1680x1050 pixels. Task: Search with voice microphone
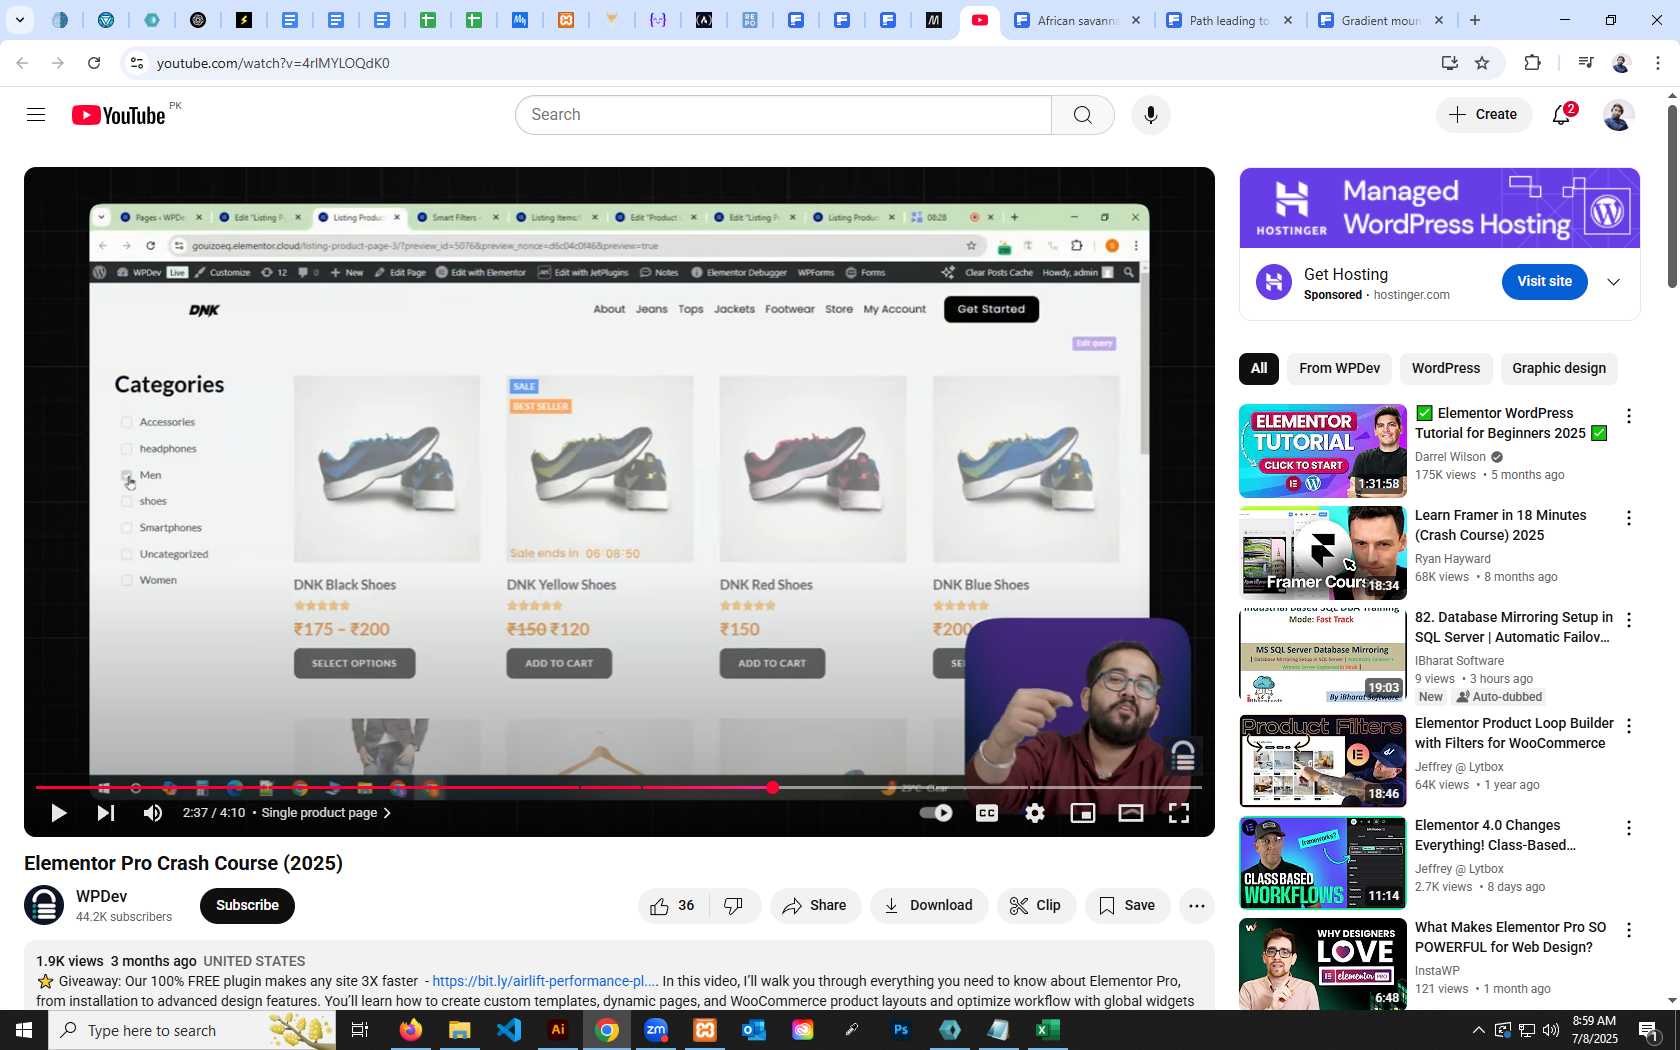click(1151, 115)
